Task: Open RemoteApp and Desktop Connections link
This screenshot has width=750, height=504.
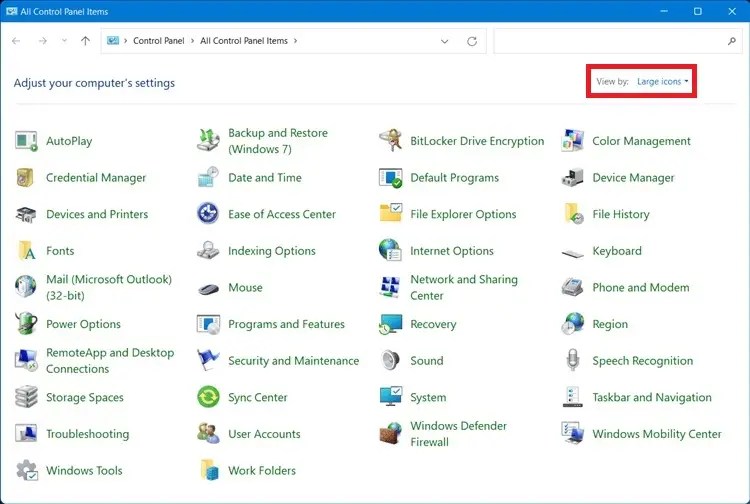Action: 110,361
